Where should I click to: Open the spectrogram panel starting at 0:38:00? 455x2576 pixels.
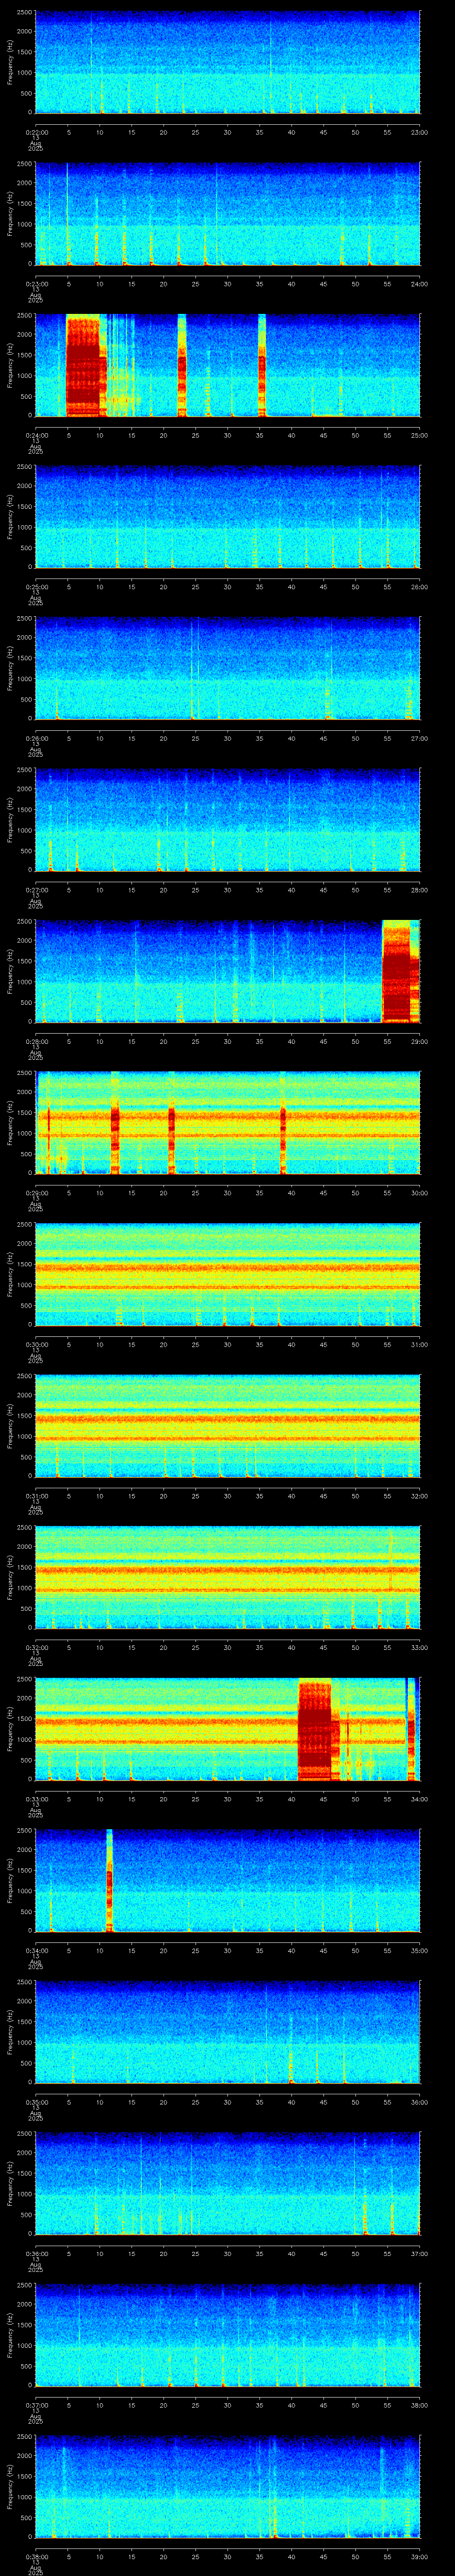[x=227, y=2486]
